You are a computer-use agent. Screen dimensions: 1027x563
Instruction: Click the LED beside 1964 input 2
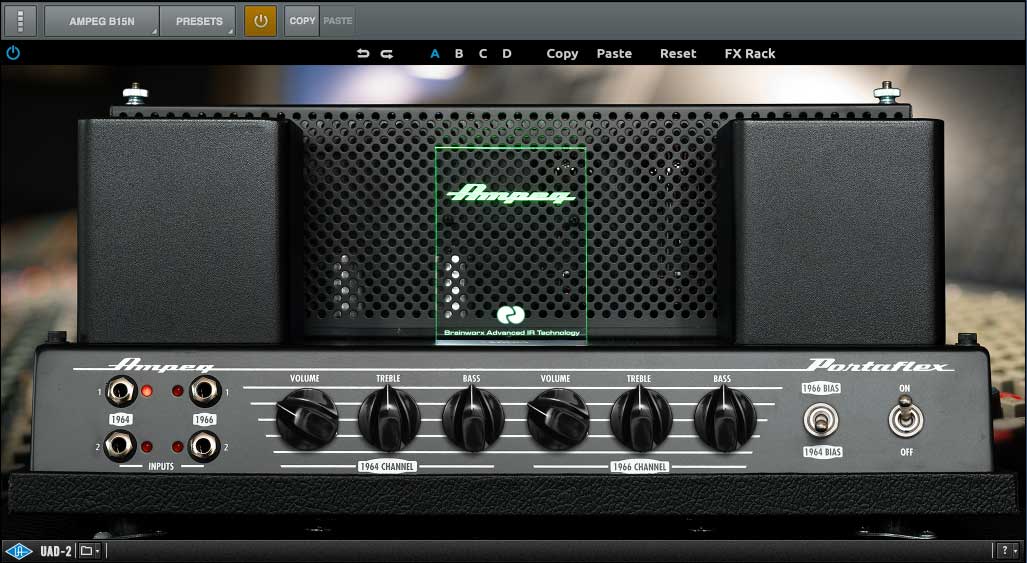tap(147, 446)
